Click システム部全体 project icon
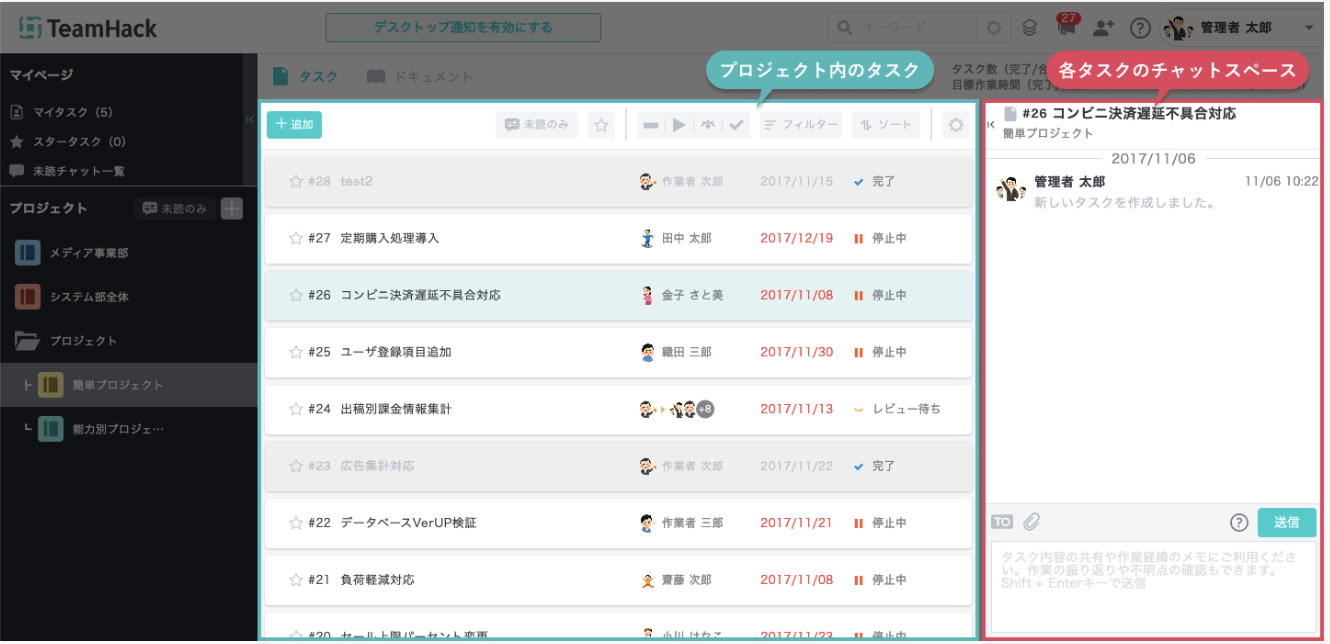Image resolution: width=1330 pixels, height=644 pixels. coord(28,297)
